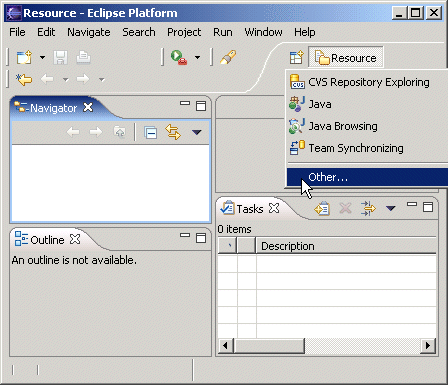This screenshot has height=385, width=448.
Task: Minimize the Tasks view
Action: (412, 204)
